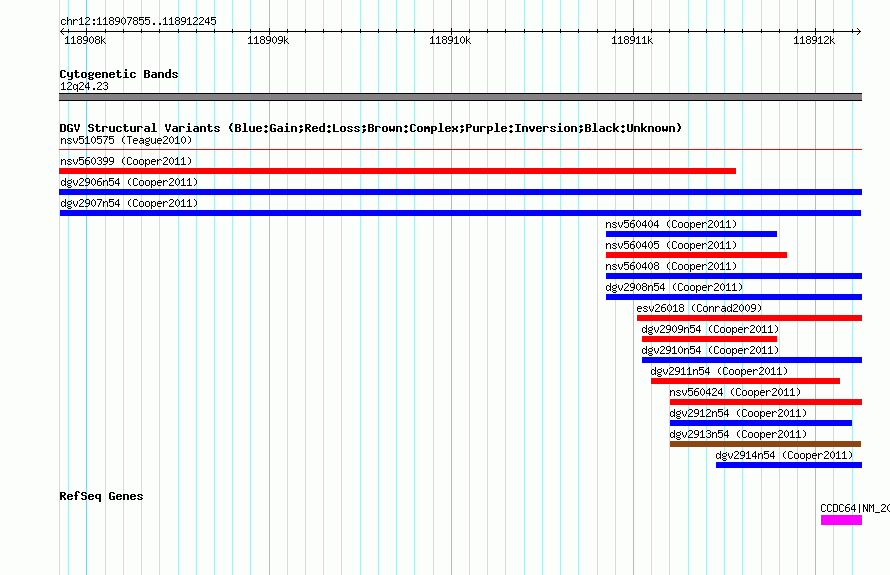This screenshot has height=575, width=890.
Task: Click the 118909k ruler label
Action: [268, 40]
